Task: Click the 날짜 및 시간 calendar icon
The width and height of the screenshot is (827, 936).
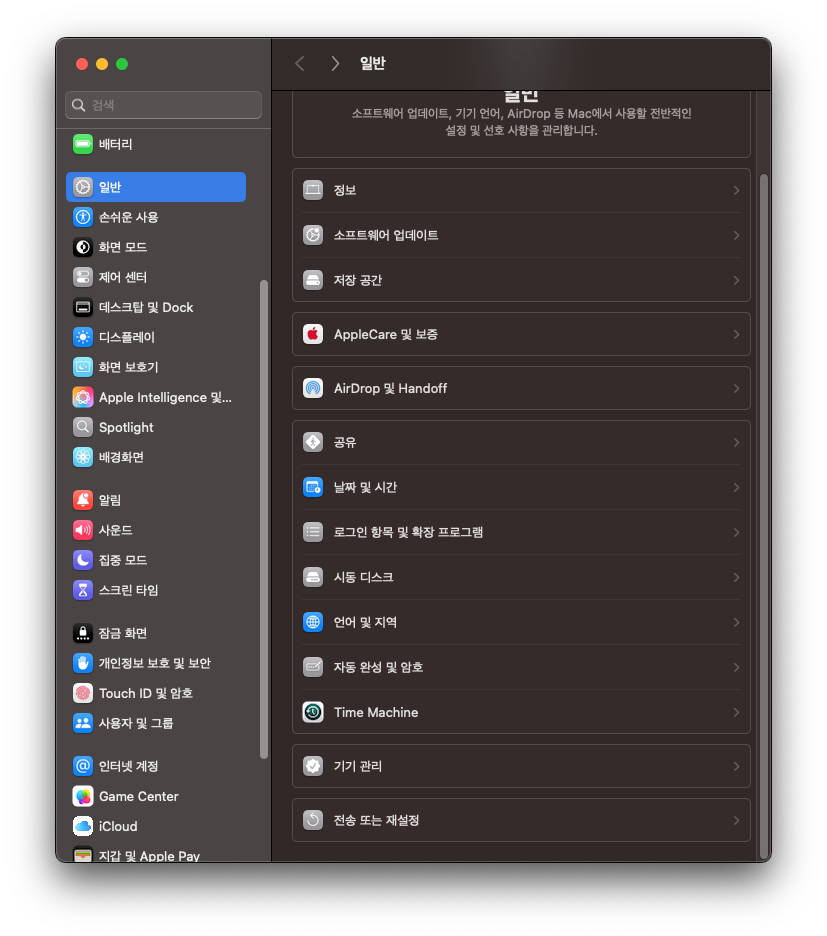Action: 313,487
